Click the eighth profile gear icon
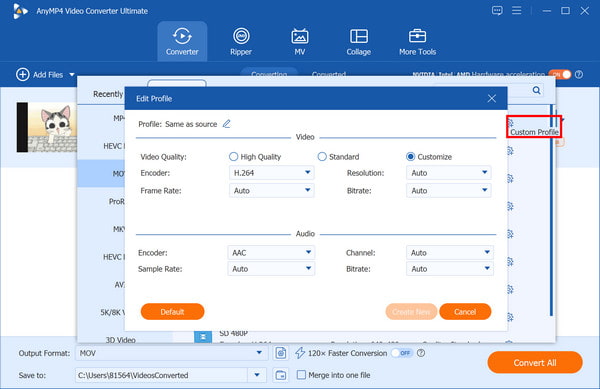Image resolution: width=600 pixels, height=389 pixels. pyautogui.click(x=510, y=317)
